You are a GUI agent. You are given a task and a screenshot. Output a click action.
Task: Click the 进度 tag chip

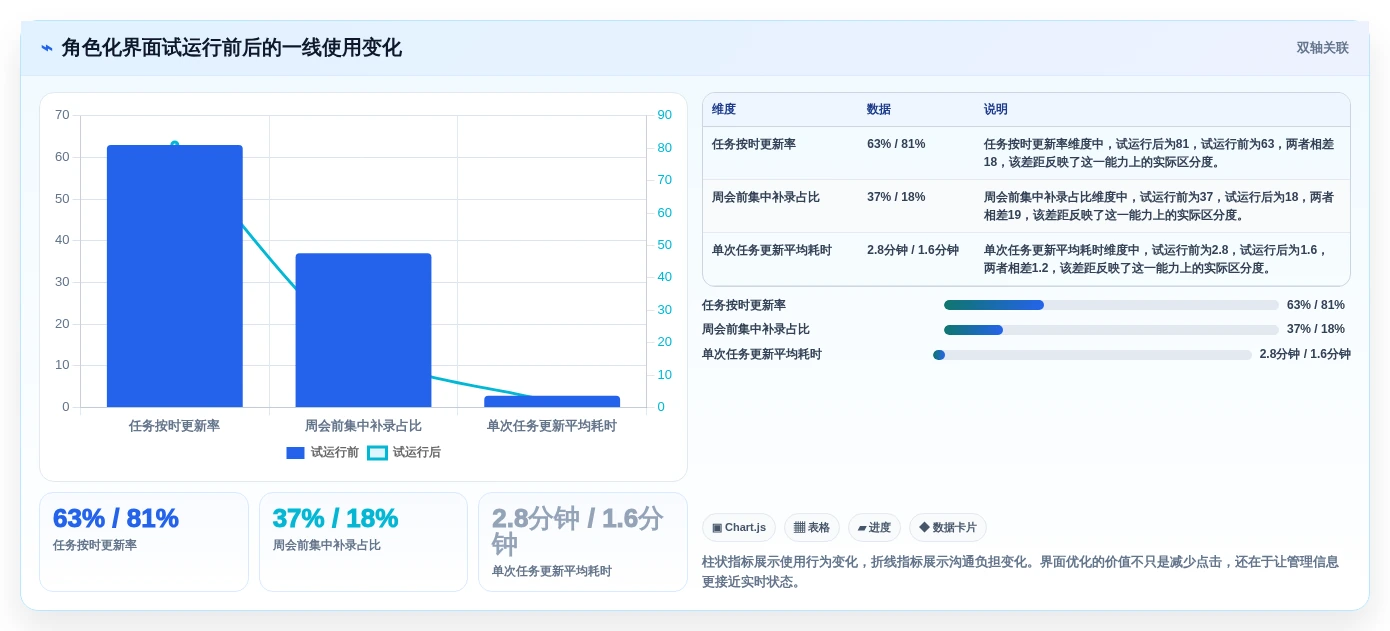[x=874, y=528]
